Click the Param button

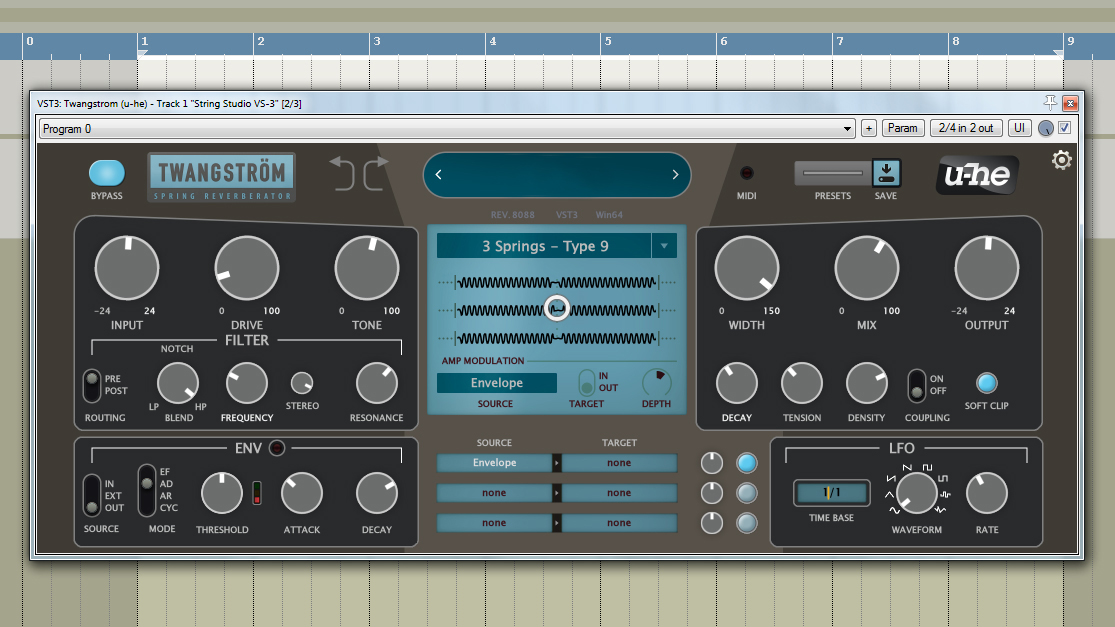click(x=902, y=128)
